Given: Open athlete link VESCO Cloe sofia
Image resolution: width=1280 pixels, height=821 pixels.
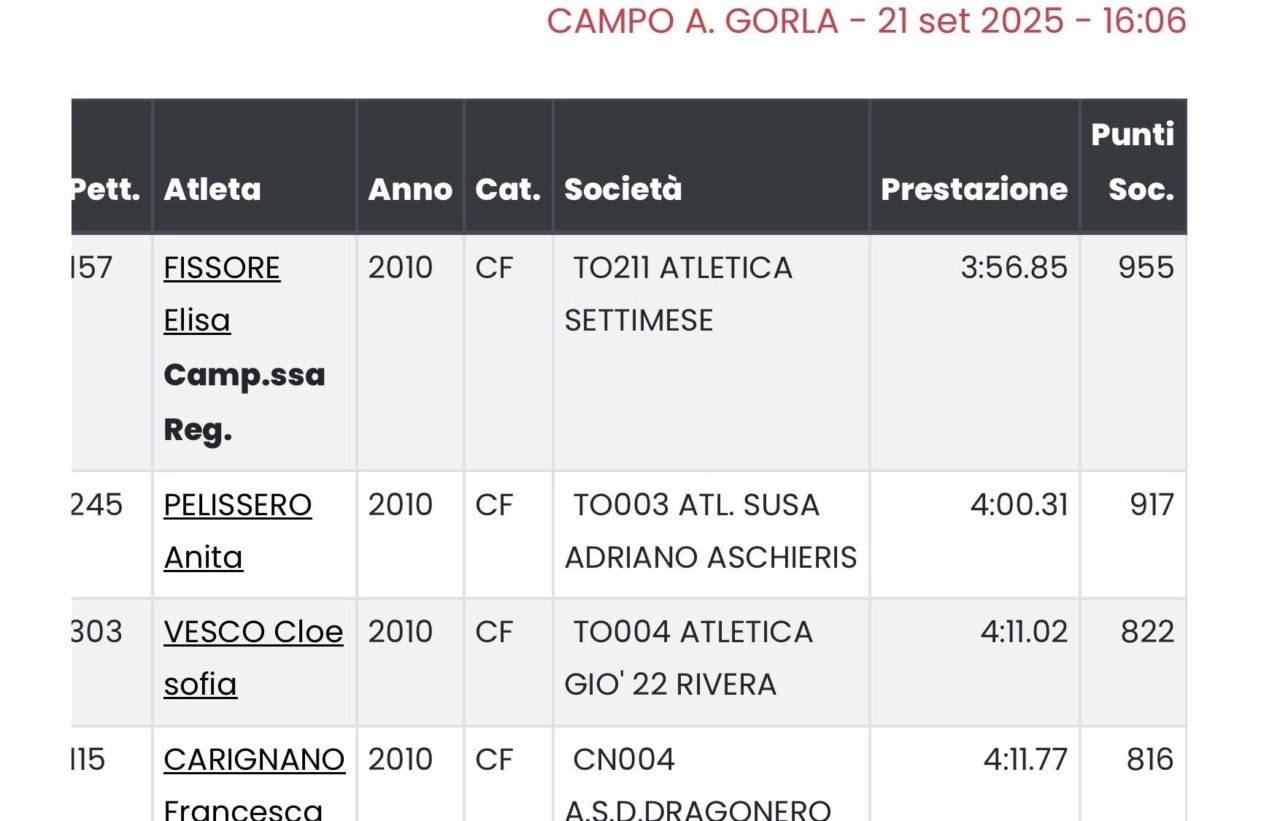Looking at the screenshot, I should click(252, 632).
